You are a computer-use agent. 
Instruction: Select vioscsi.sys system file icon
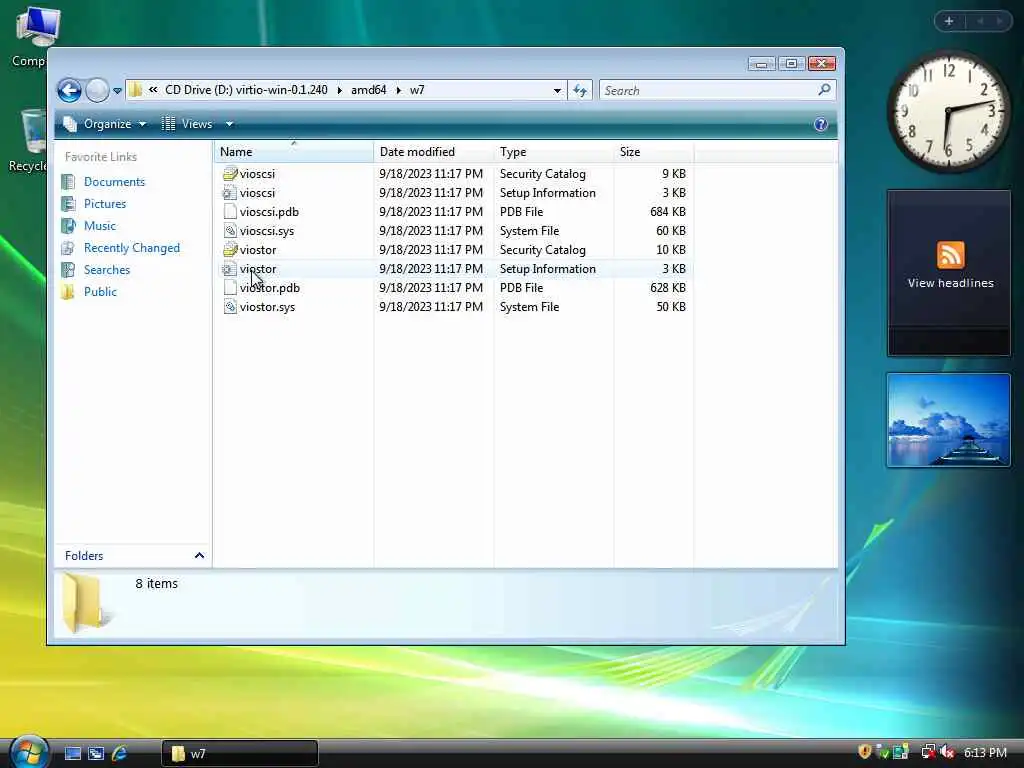[x=230, y=231]
